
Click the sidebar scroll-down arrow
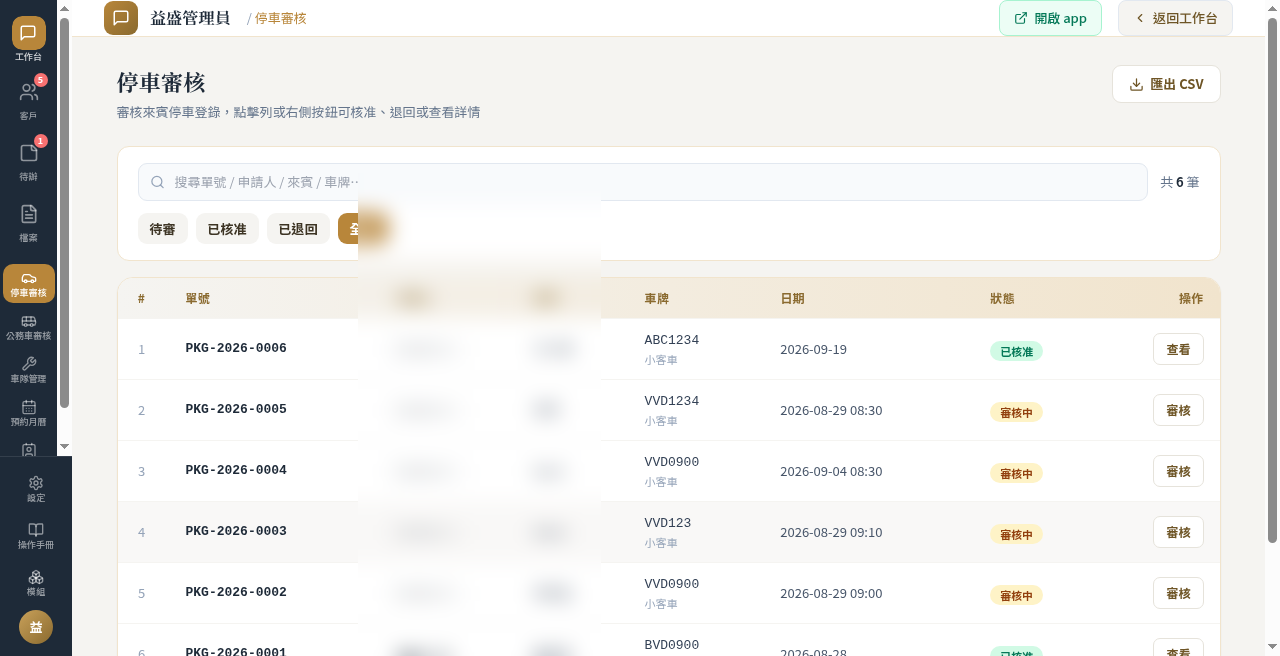click(x=65, y=446)
